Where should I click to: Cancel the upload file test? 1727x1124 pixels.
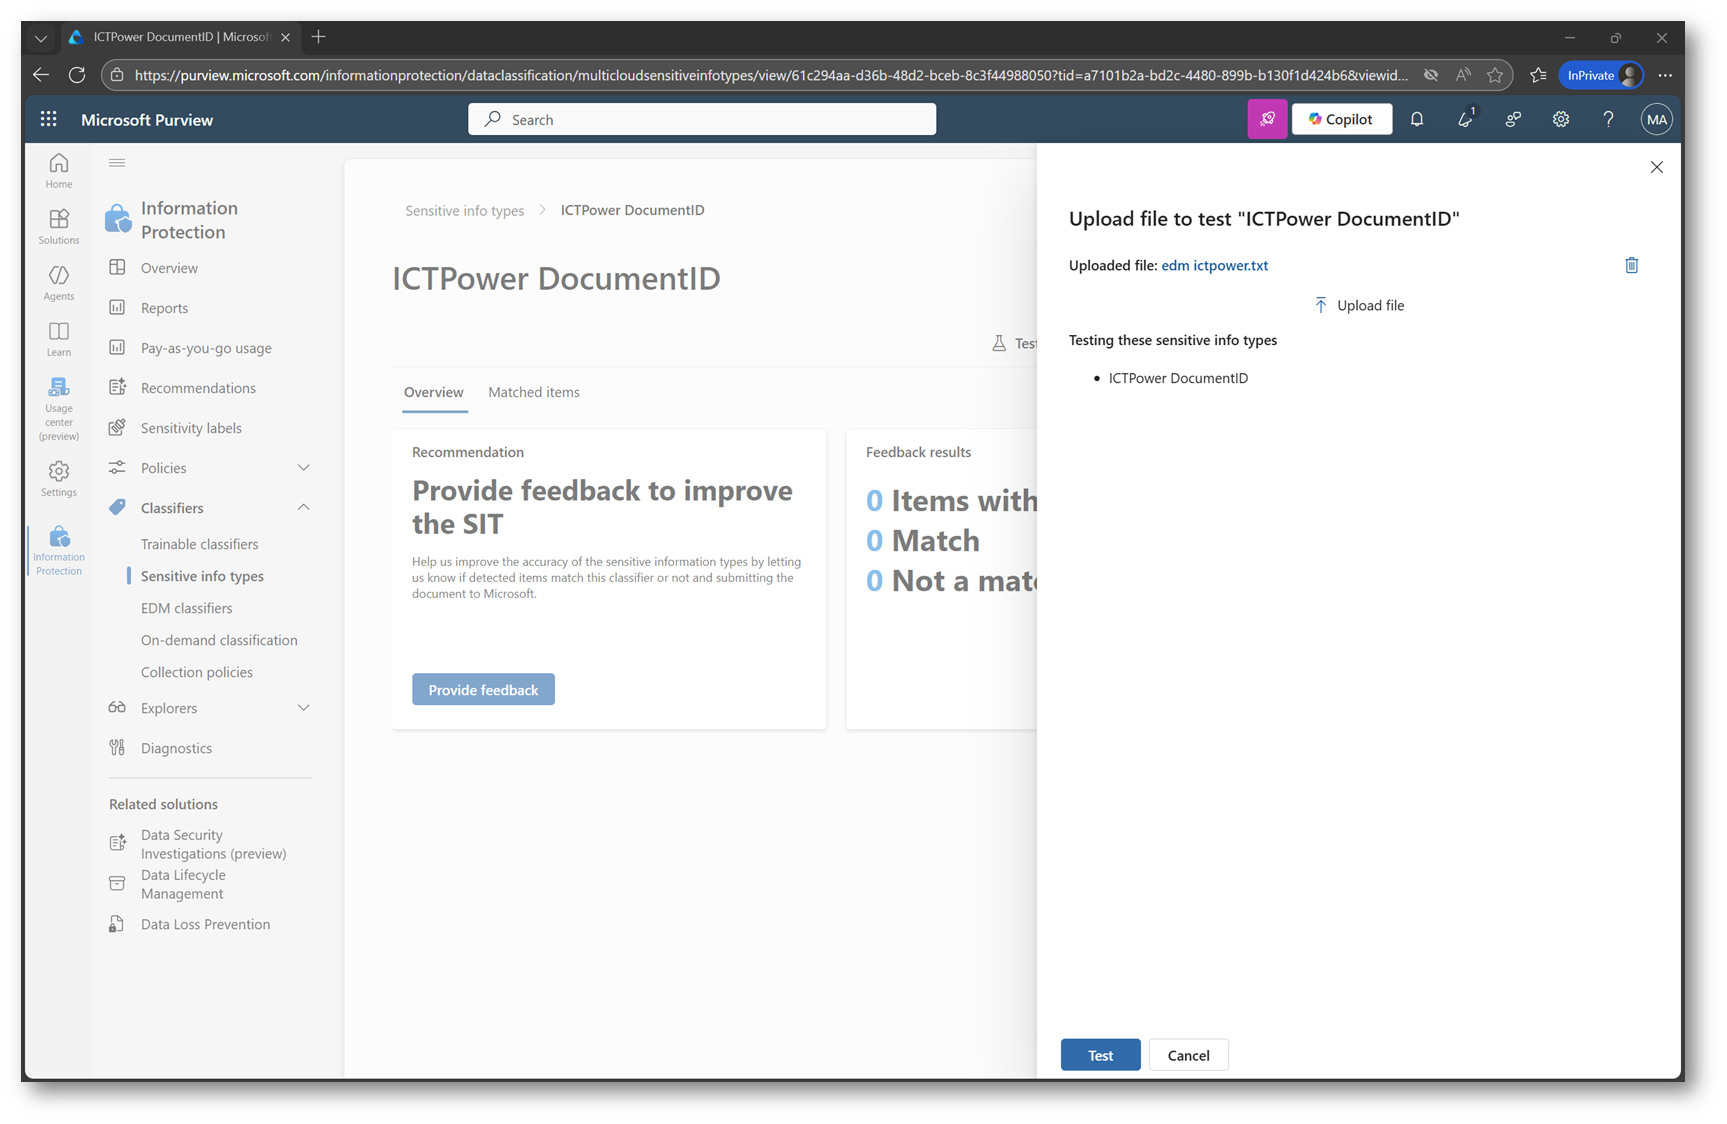click(x=1188, y=1055)
